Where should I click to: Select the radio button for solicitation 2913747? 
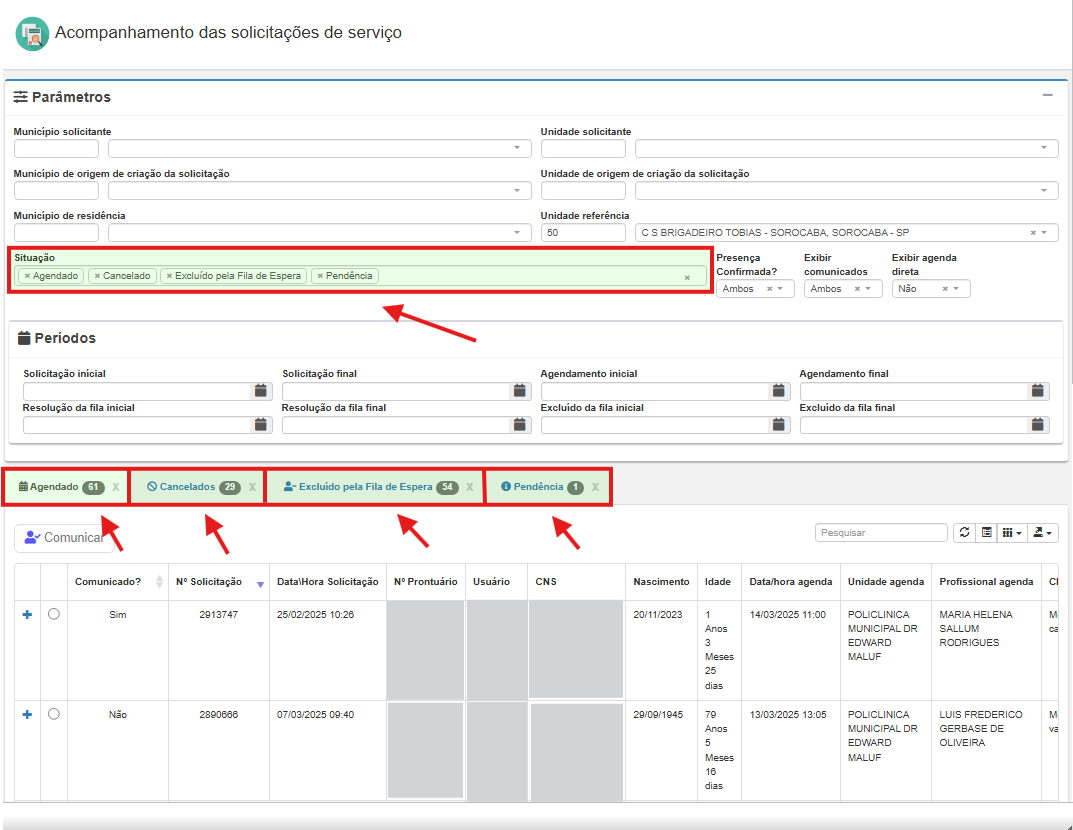(54, 614)
